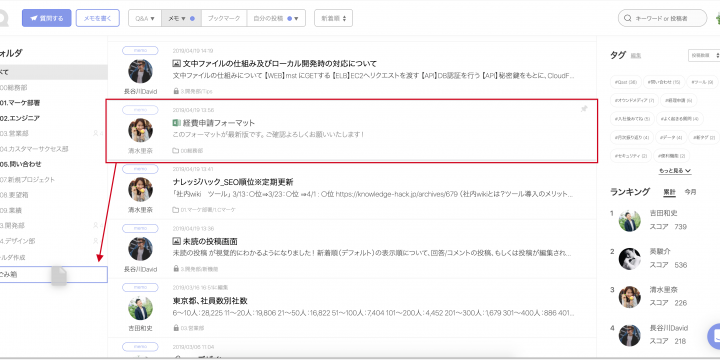The width and height of the screenshot is (720, 360).
Task: Click image icon beside 文中ファイルの仕組み title
Action: click(176, 63)
